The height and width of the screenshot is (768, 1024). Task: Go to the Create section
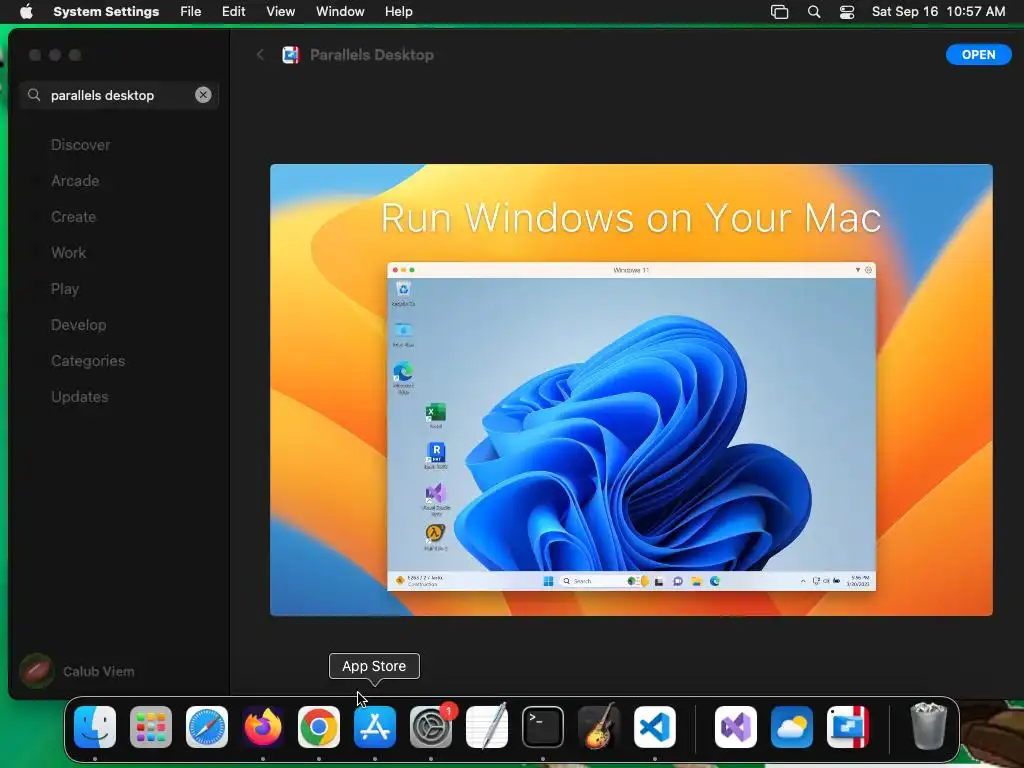tap(74, 217)
